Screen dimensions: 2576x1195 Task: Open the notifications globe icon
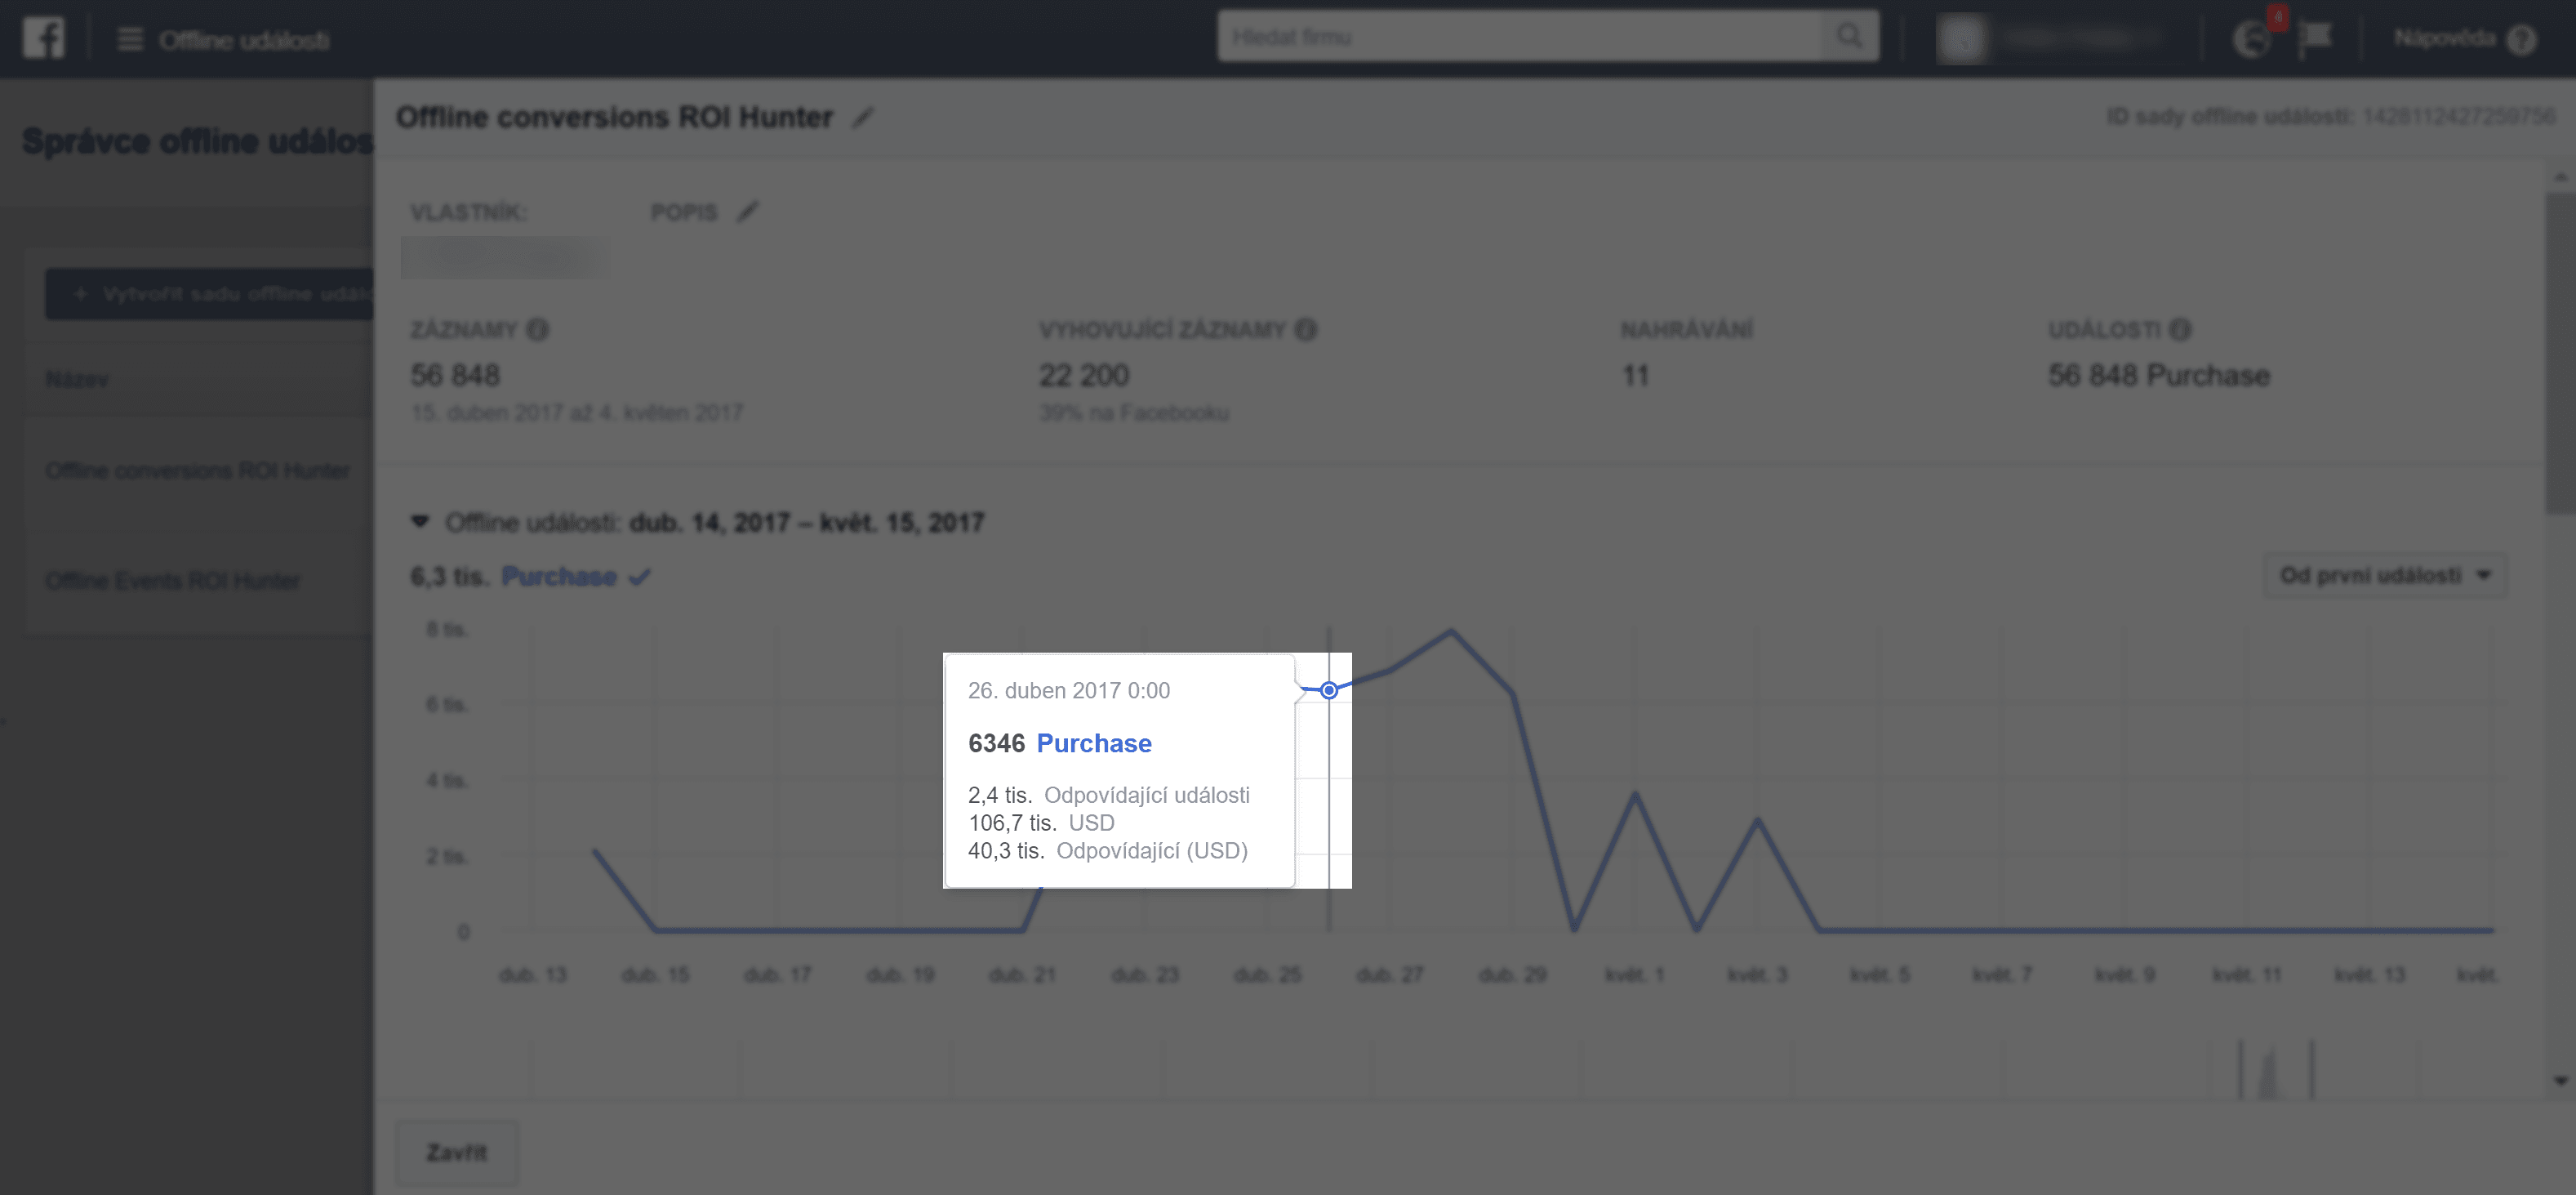2250,39
